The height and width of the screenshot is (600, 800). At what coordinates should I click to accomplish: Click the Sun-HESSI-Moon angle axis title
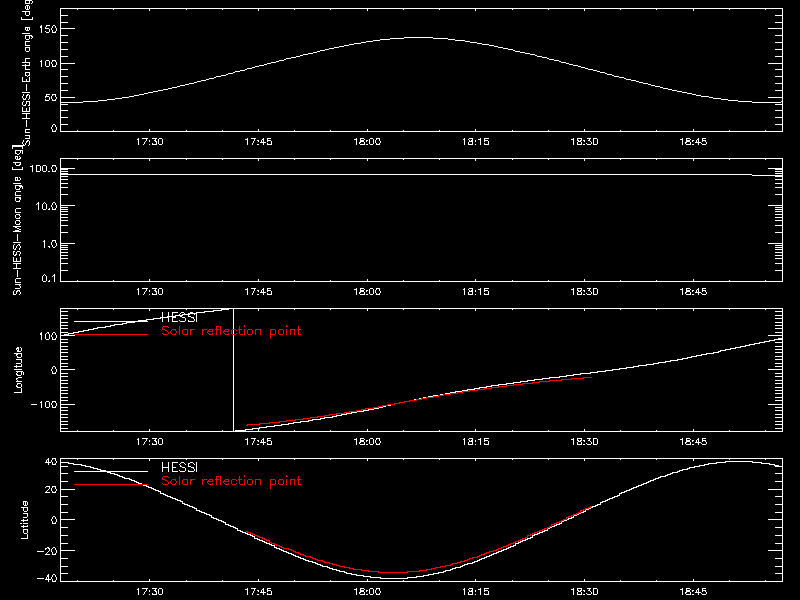click(17, 220)
